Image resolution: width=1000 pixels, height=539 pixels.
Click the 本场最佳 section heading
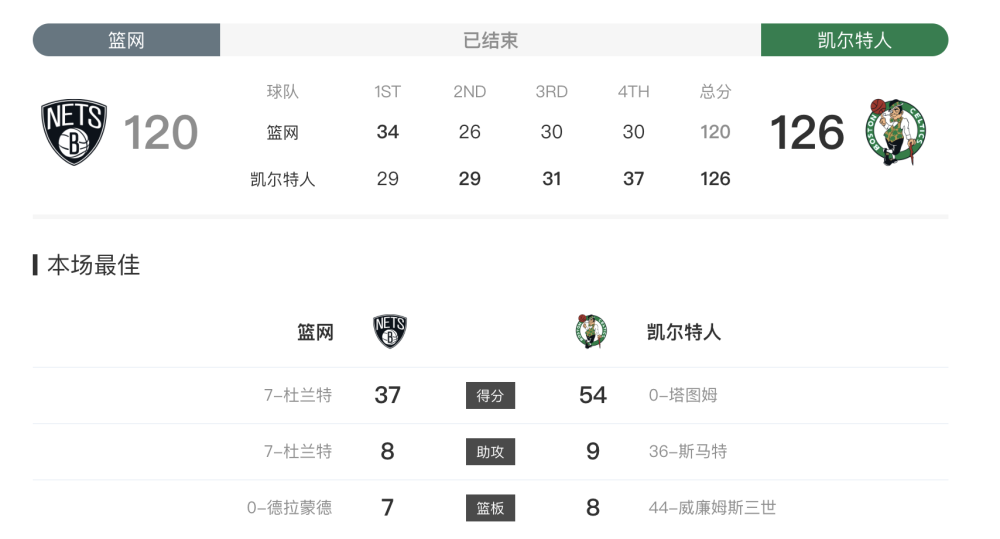pos(93,265)
